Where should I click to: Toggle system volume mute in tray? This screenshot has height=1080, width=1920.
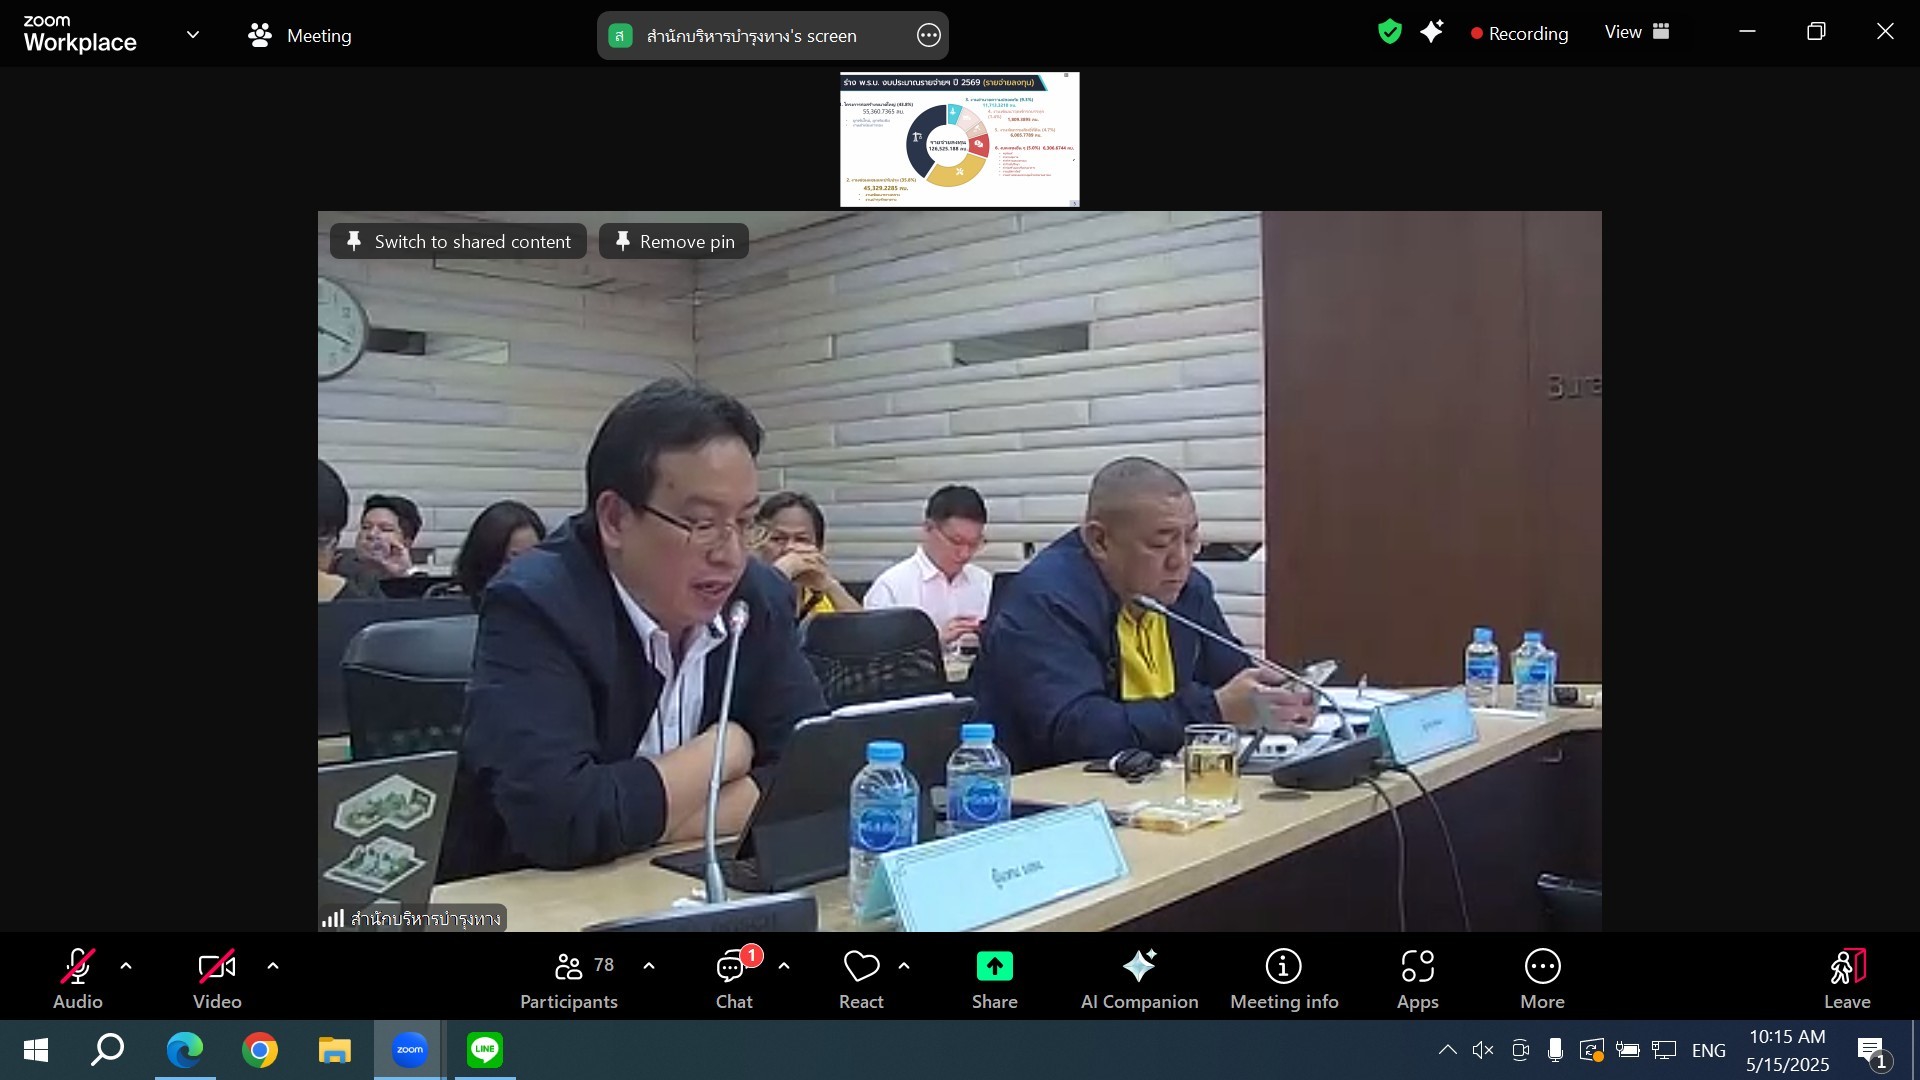point(1483,1050)
